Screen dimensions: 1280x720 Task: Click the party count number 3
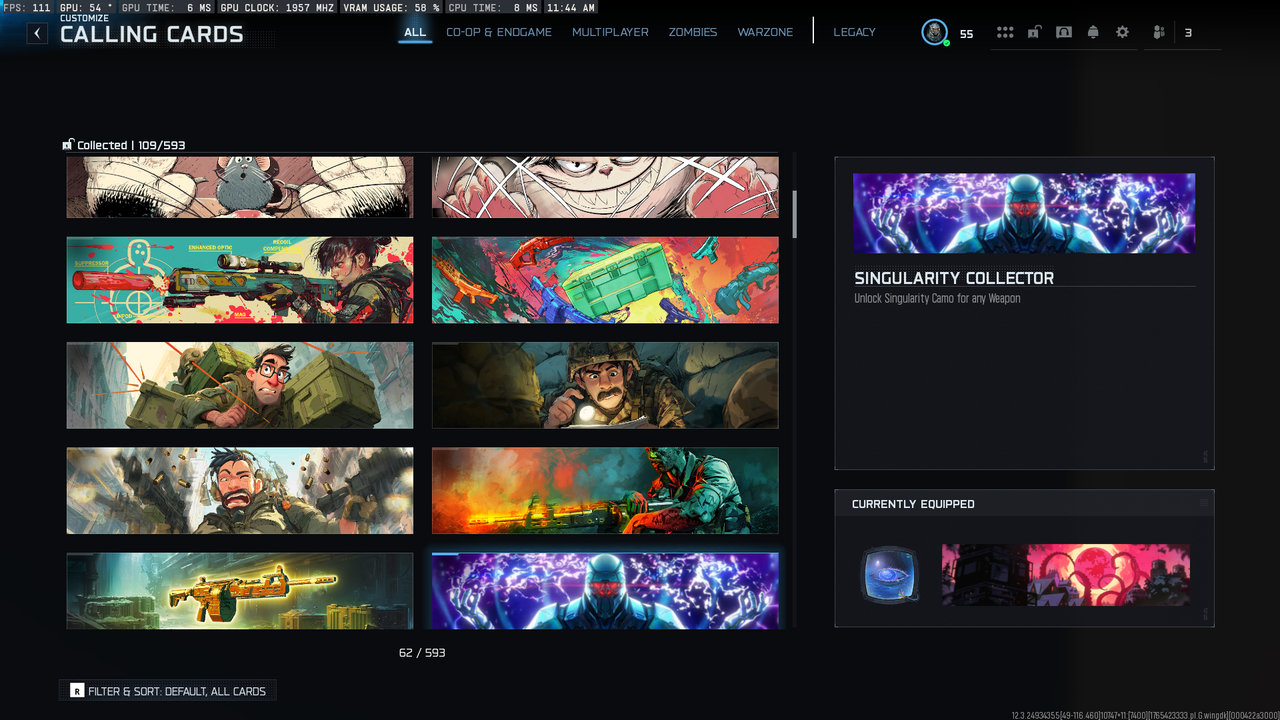point(1188,33)
